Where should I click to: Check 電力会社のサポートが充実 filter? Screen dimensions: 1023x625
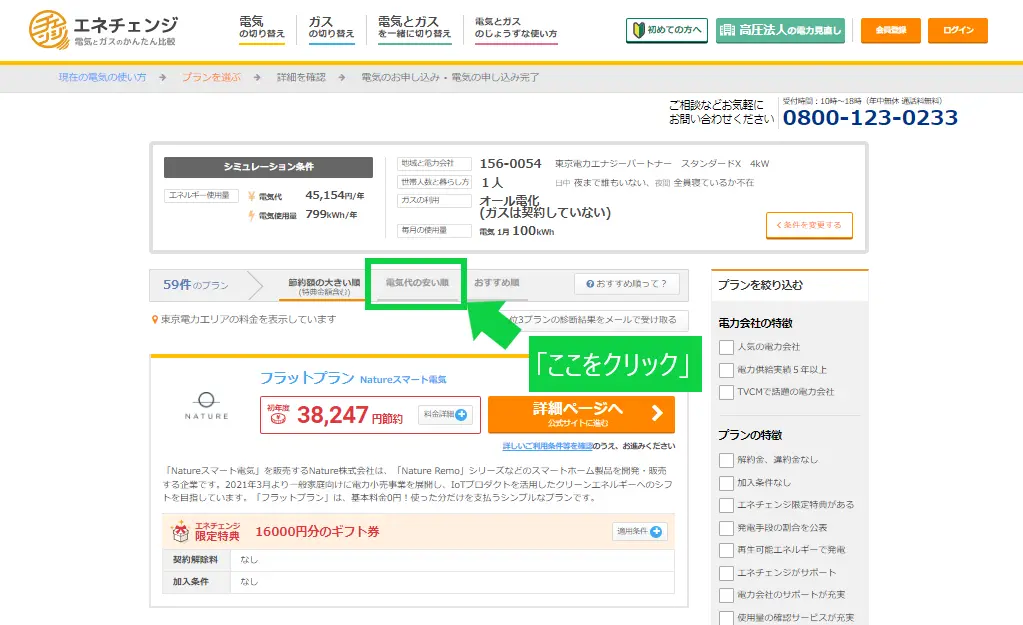(726, 595)
